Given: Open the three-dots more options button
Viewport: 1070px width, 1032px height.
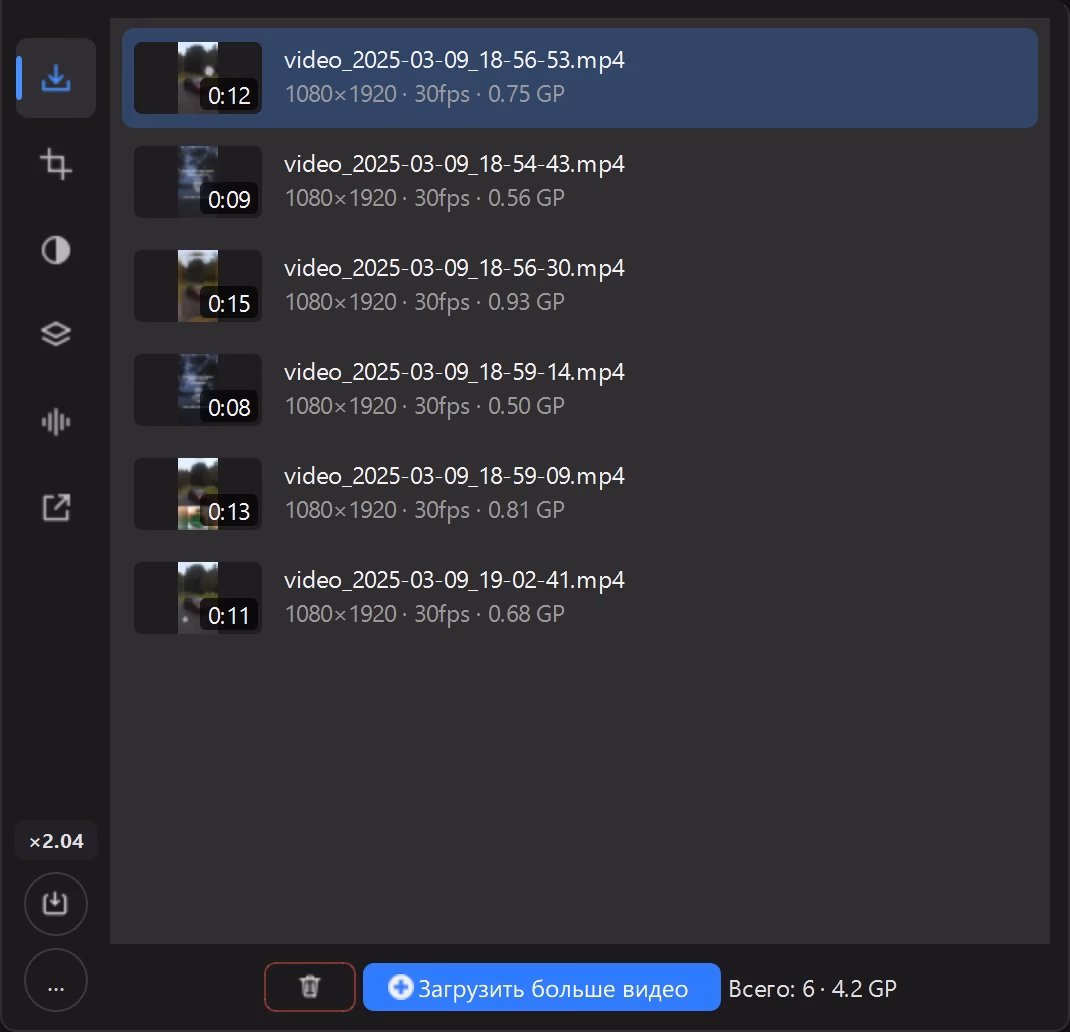Looking at the screenshot, I should click(56, 981).
